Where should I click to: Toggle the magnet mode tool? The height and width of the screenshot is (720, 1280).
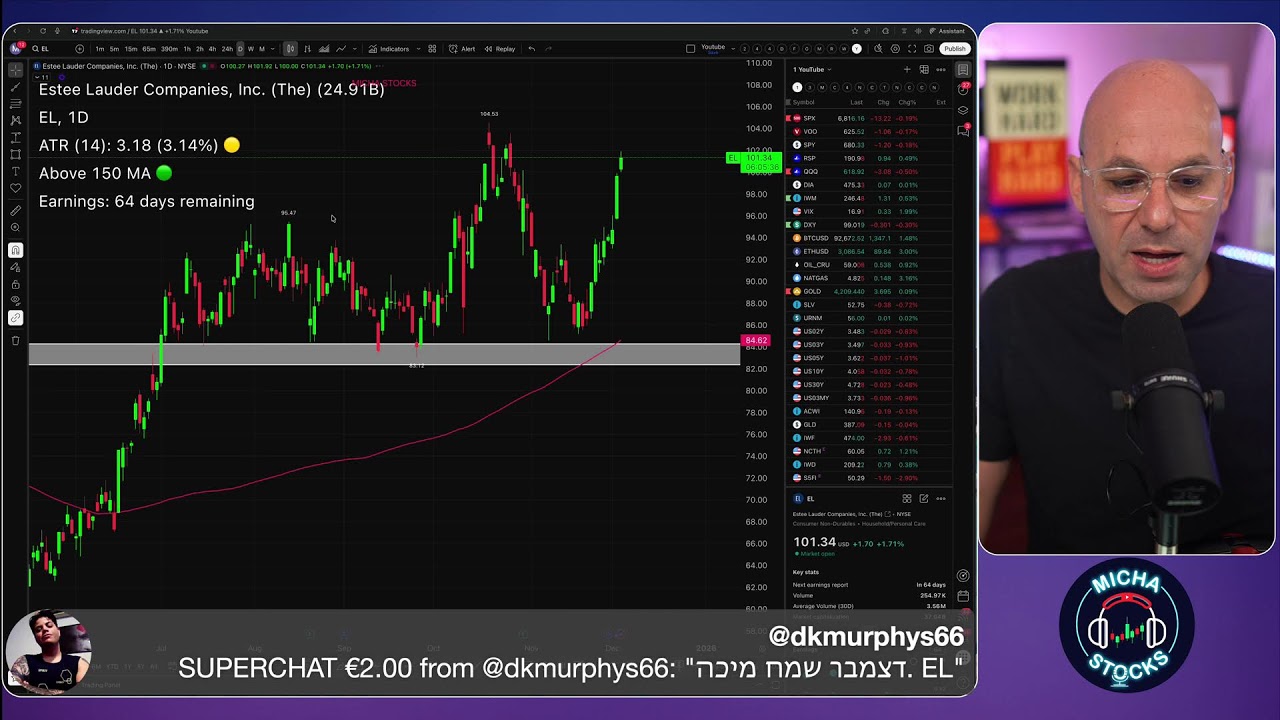click(16, 249)
